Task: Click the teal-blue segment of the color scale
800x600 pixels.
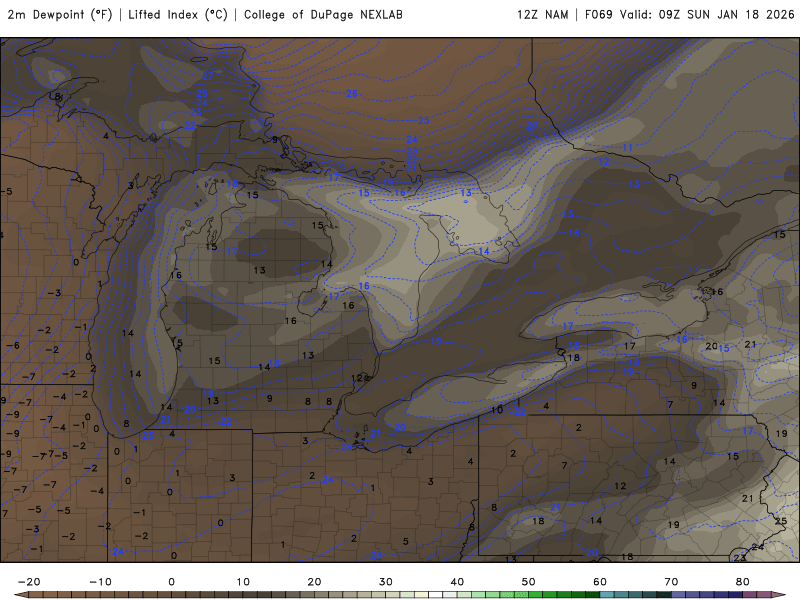Action: pos(607,595)
